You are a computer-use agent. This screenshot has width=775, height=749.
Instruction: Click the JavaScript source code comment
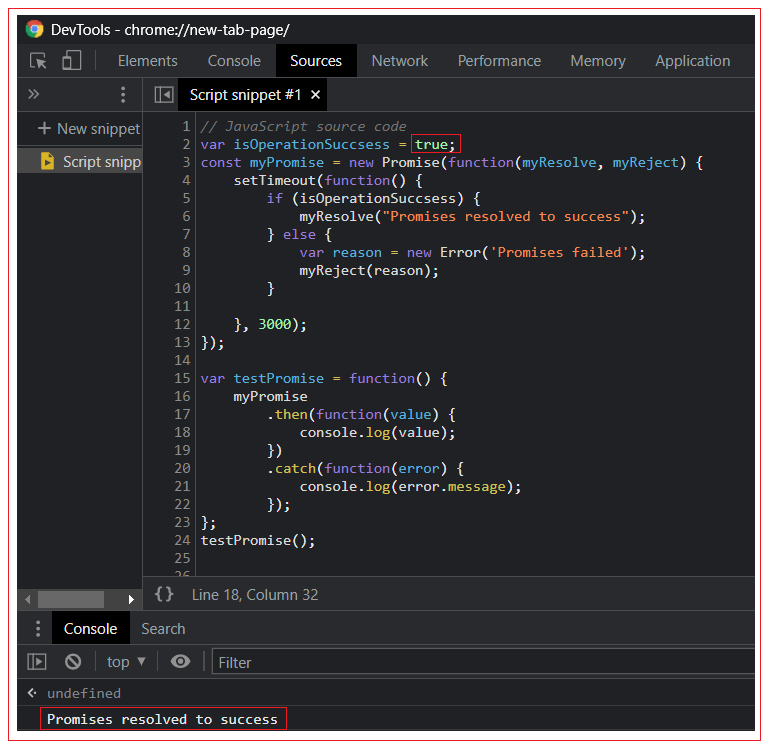tap(303, 127)
